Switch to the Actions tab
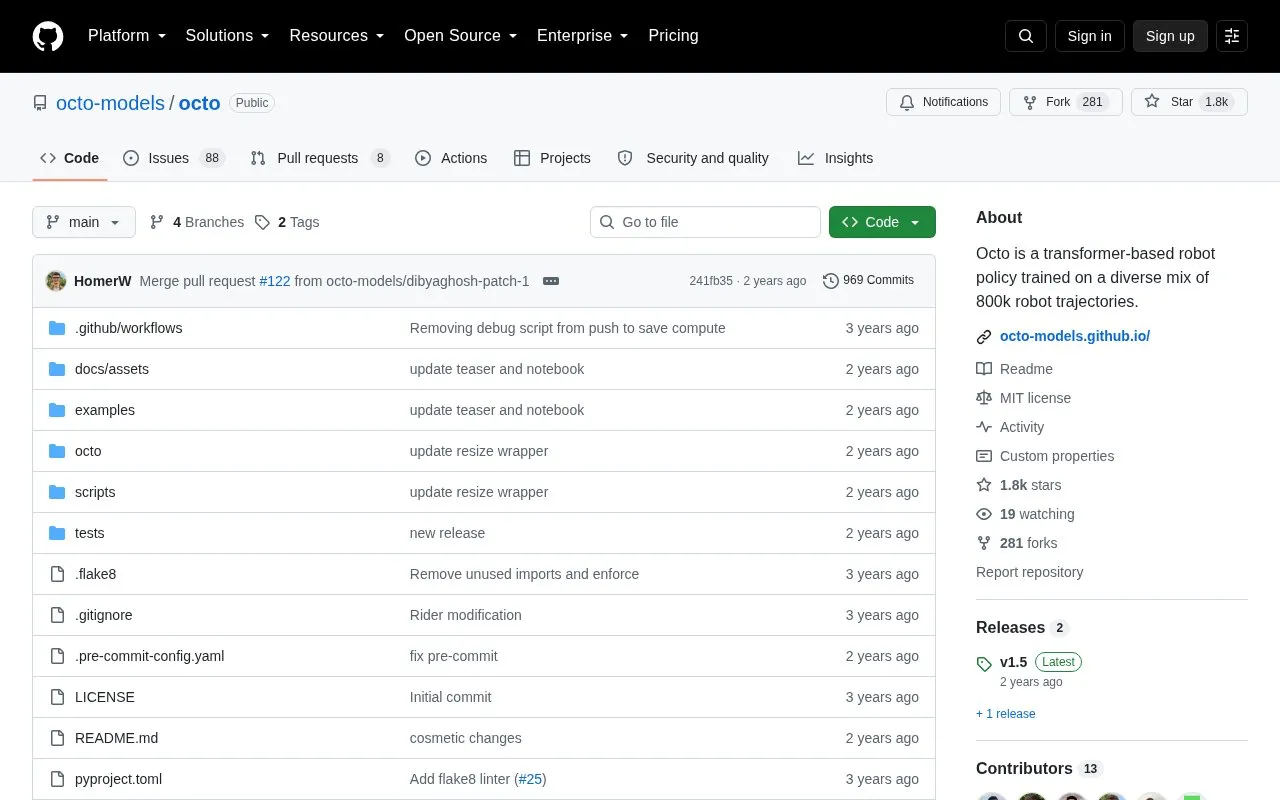 point(451,158)
